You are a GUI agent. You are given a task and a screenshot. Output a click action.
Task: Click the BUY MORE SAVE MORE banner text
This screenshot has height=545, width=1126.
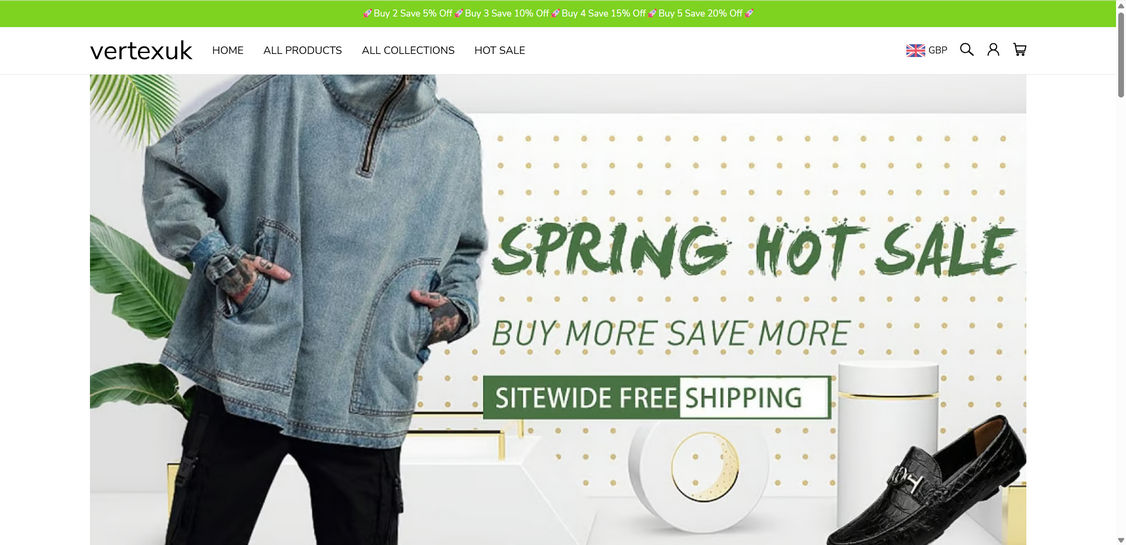pyautogui.click(x=671, y=333)
